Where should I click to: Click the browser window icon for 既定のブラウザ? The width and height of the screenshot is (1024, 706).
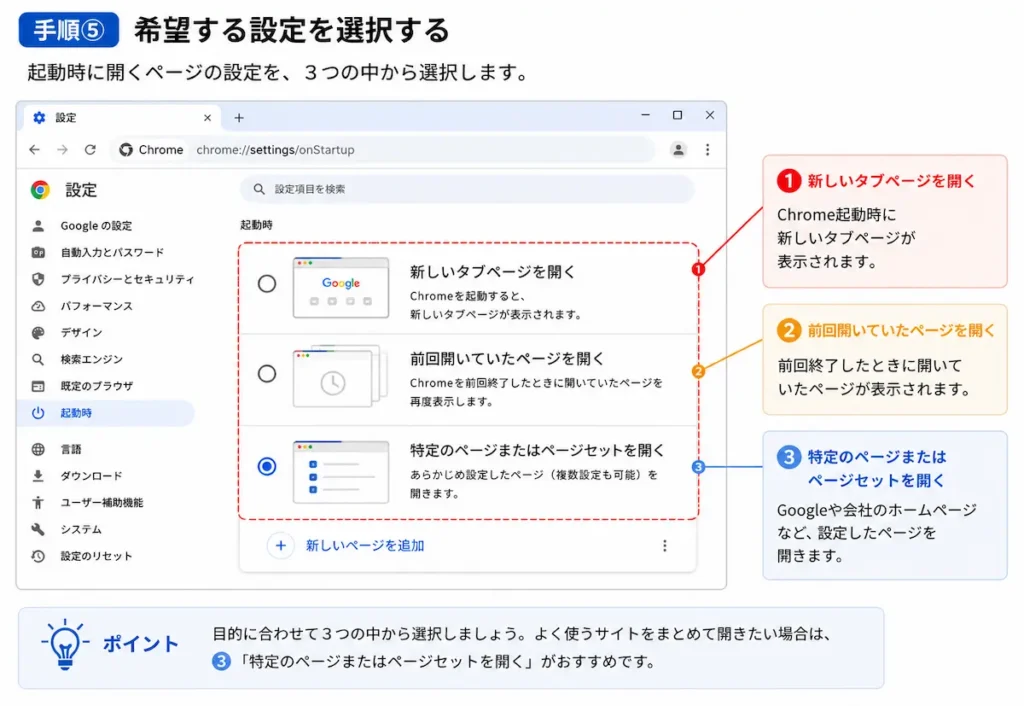point(39,386)
